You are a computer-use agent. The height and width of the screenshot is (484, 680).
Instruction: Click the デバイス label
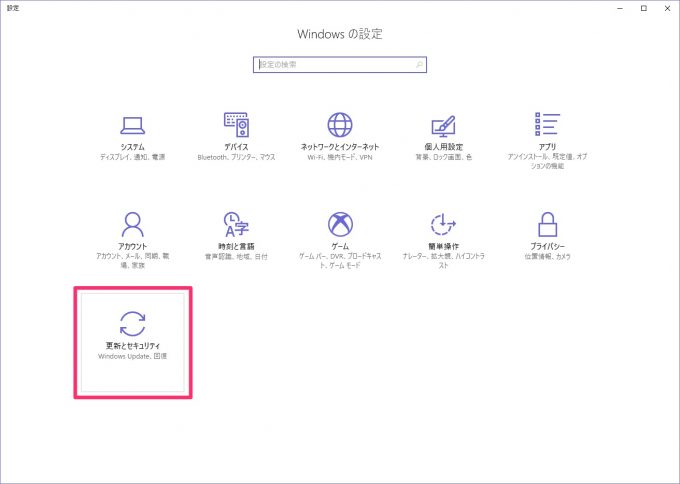point(236,147)
